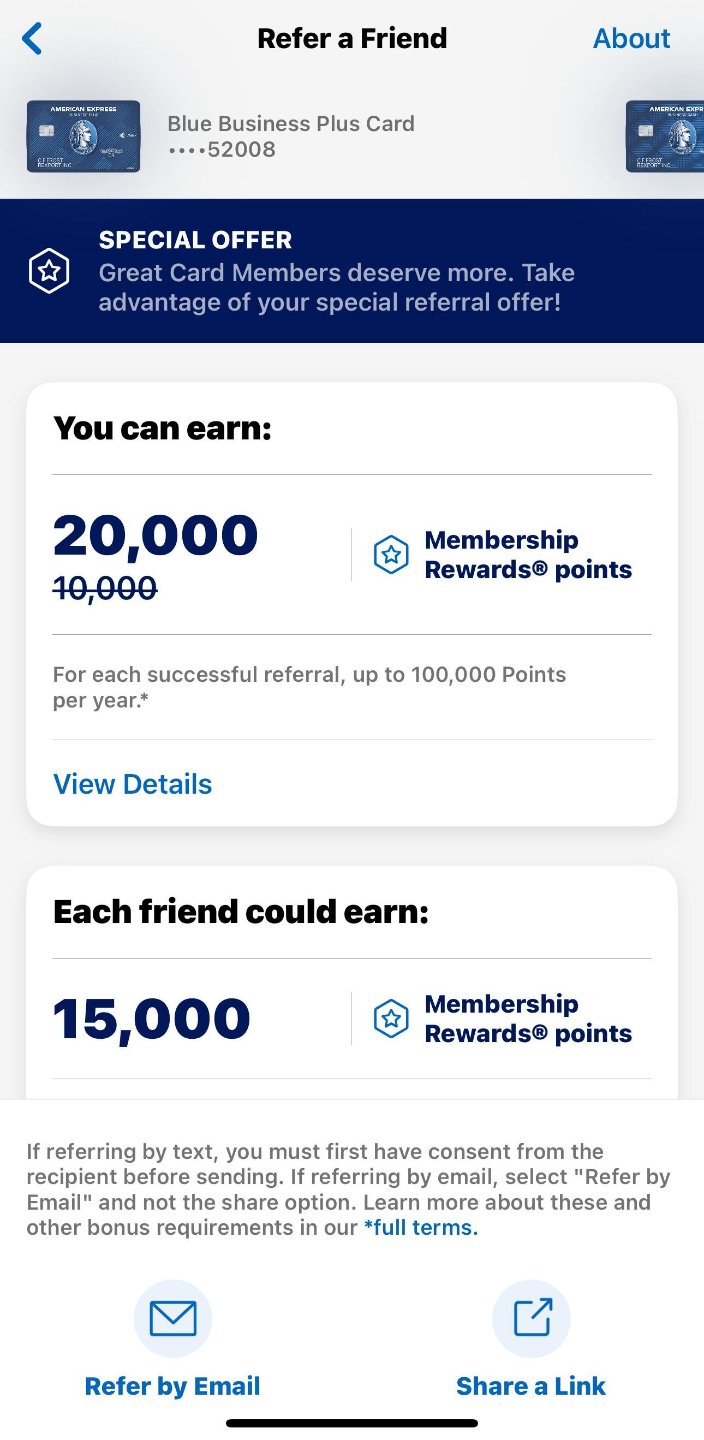Select the Blue Business Plus Card image
The image size is (704, 1440).
(83, 136)
